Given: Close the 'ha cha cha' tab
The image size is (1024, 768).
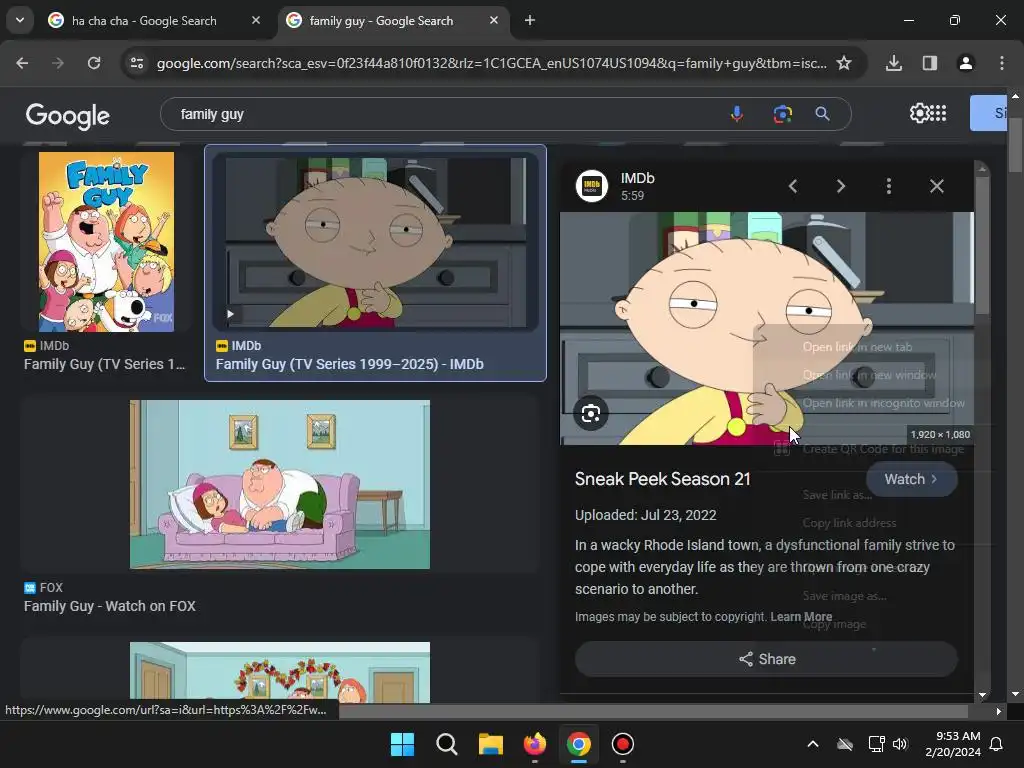Looking at the screenshot, I should point(256,20).
